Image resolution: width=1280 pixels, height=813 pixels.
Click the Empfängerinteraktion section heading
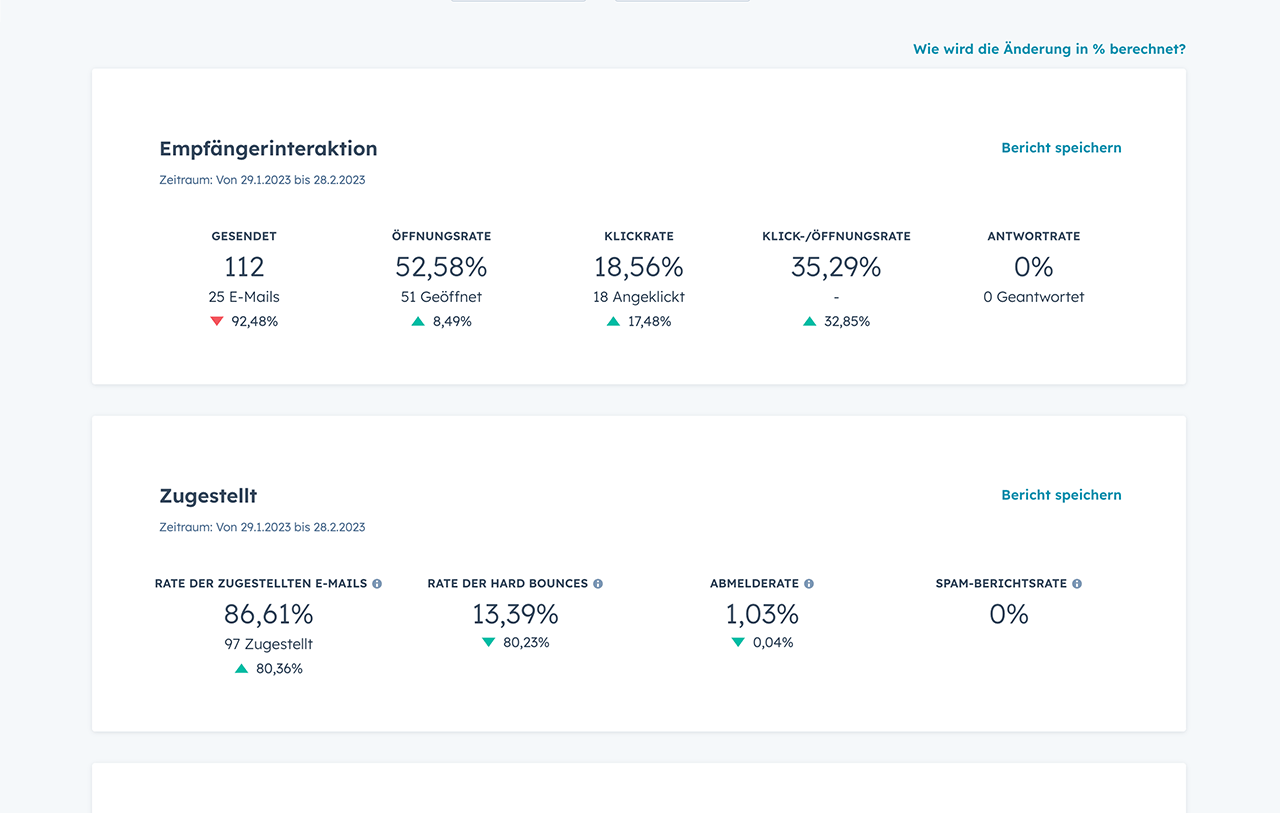pos(268,148)
